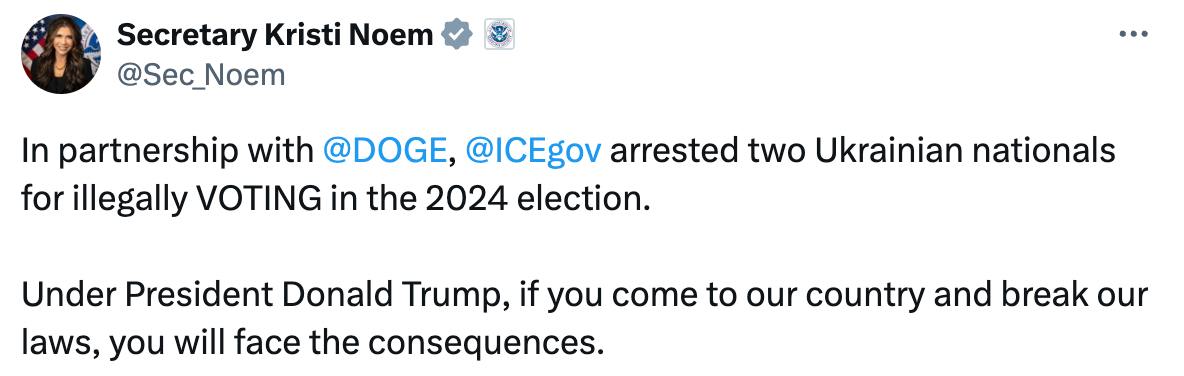Click the gray verified checkmark badge
Screen dimensions: 1184x376
pyautogui.click(x=457, y=35)
